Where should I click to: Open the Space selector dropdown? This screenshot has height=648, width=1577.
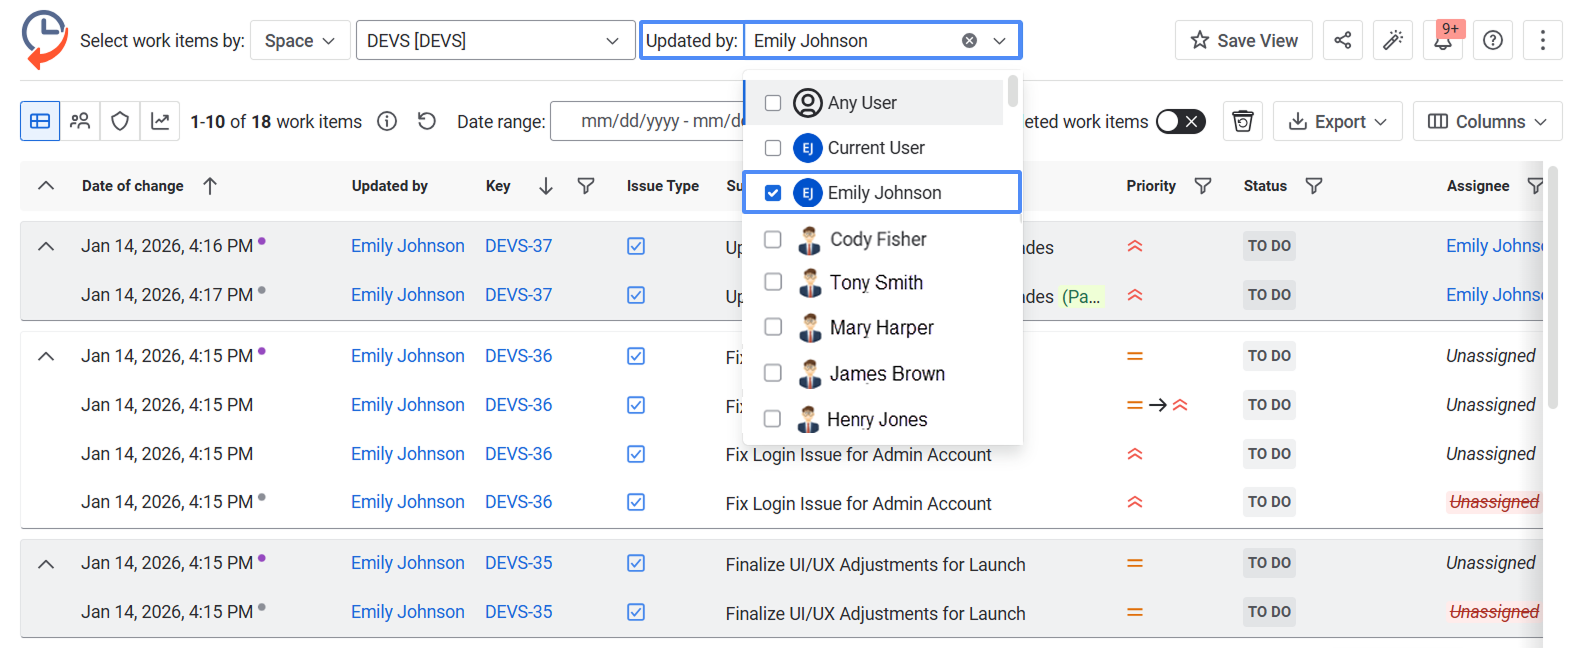[299, 41]
